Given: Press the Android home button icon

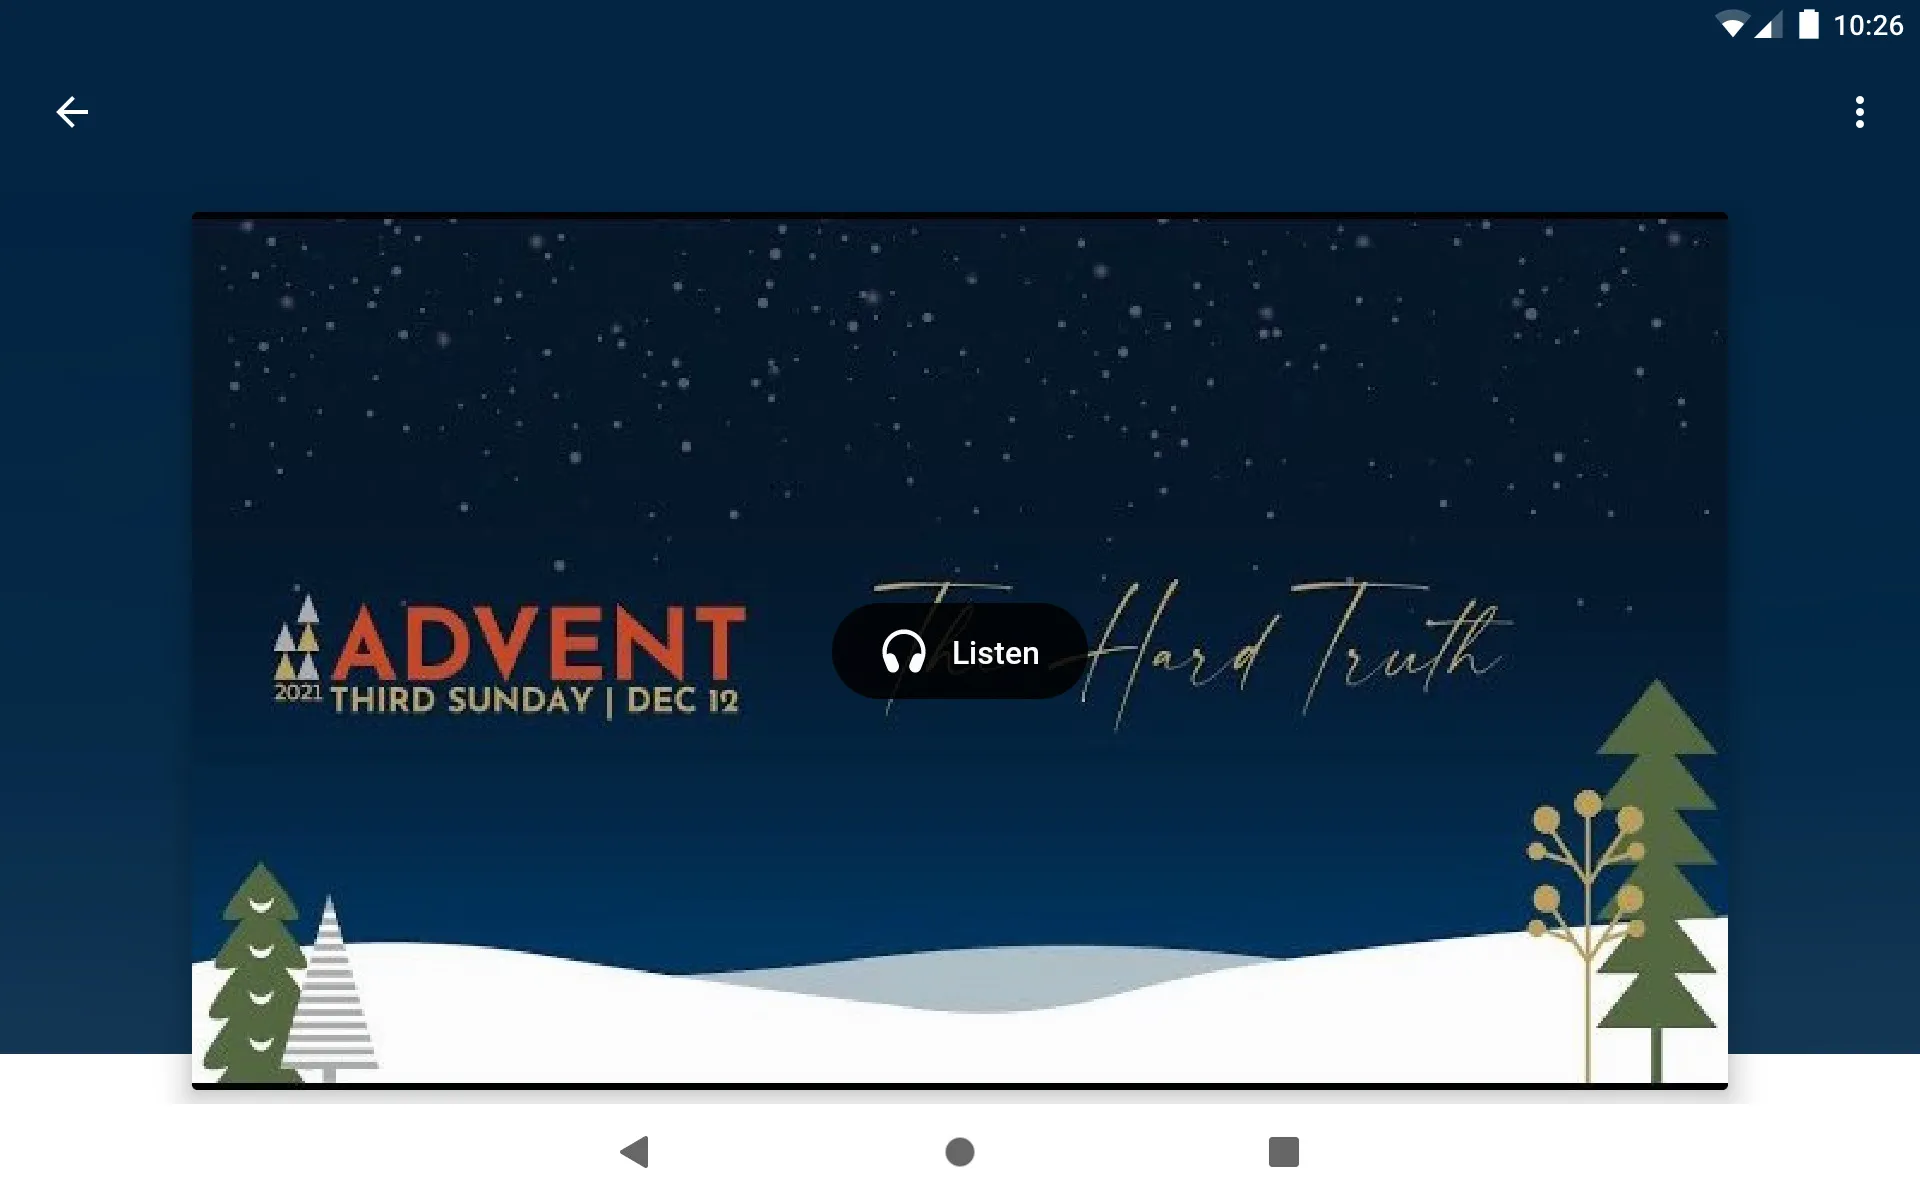Looking at the screenshot, I should coord(959,1153).
